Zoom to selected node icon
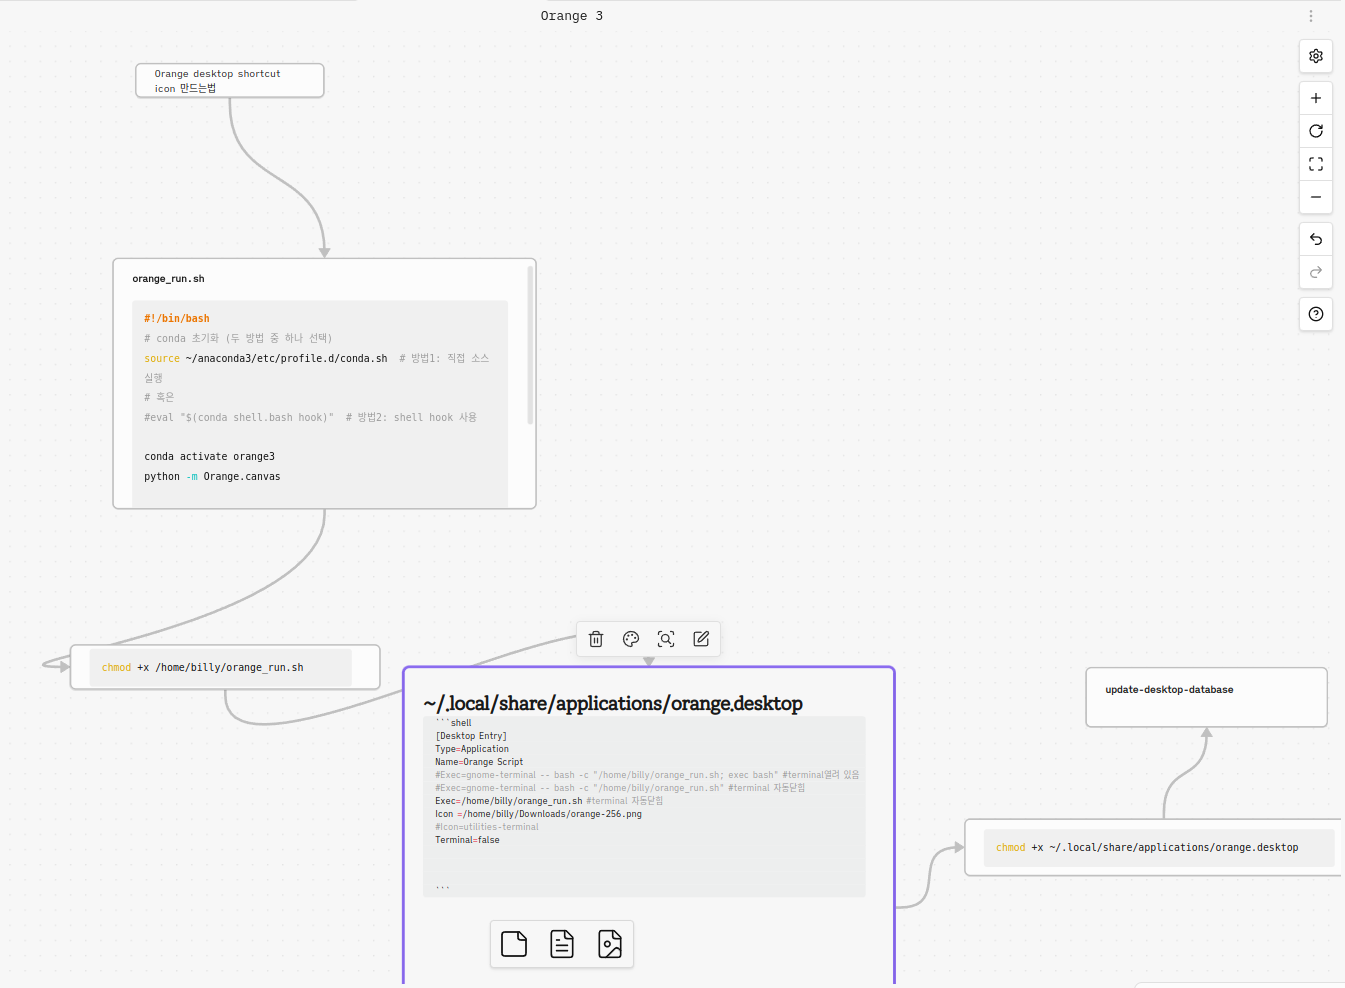 (x=666, y=639)
